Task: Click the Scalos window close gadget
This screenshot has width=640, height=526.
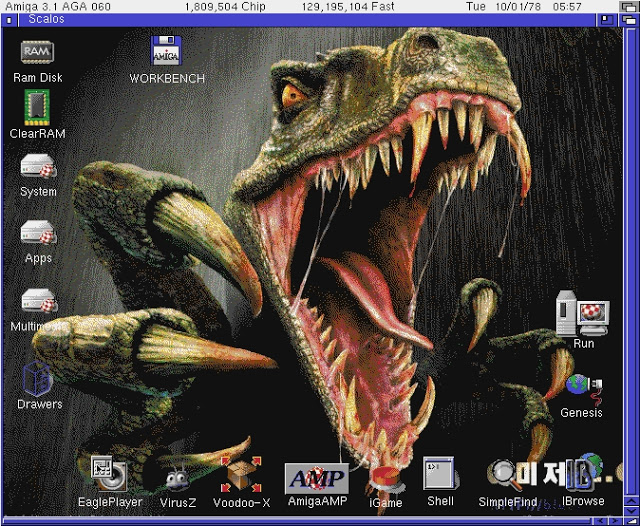Action: pyautogui.click(x=9, y=20)
